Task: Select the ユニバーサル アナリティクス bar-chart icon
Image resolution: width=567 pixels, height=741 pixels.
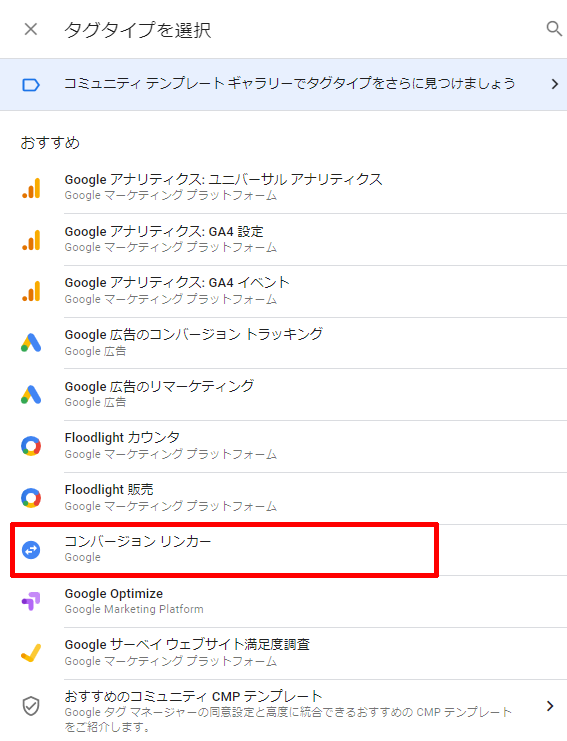Action: click(31, 188)
